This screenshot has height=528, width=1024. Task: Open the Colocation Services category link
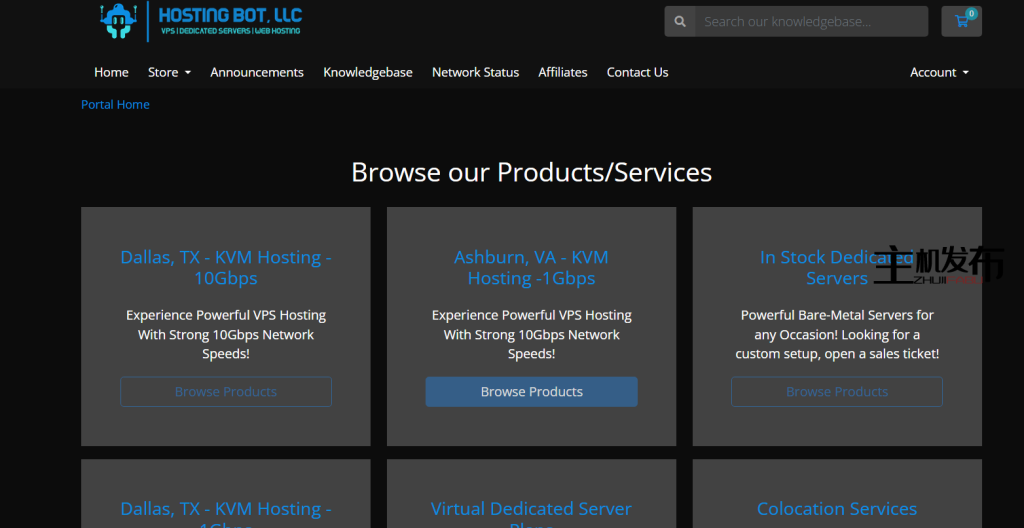837,509
